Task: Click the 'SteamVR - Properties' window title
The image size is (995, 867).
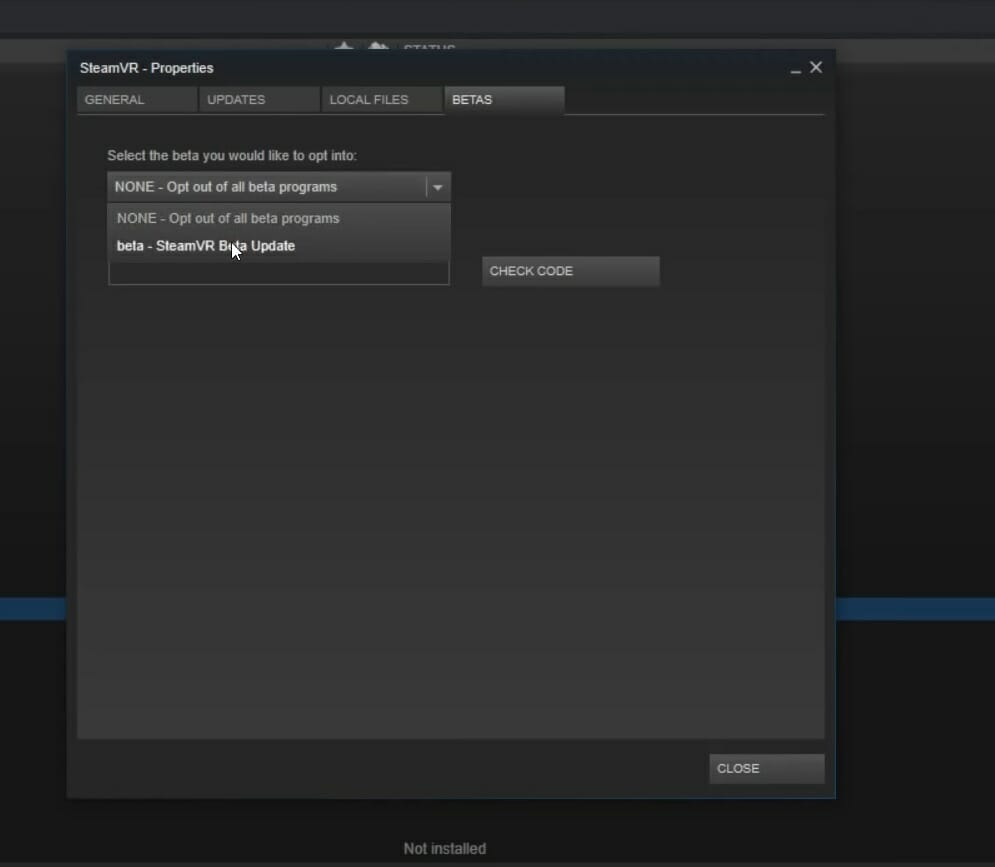Action: coord(147,68)
